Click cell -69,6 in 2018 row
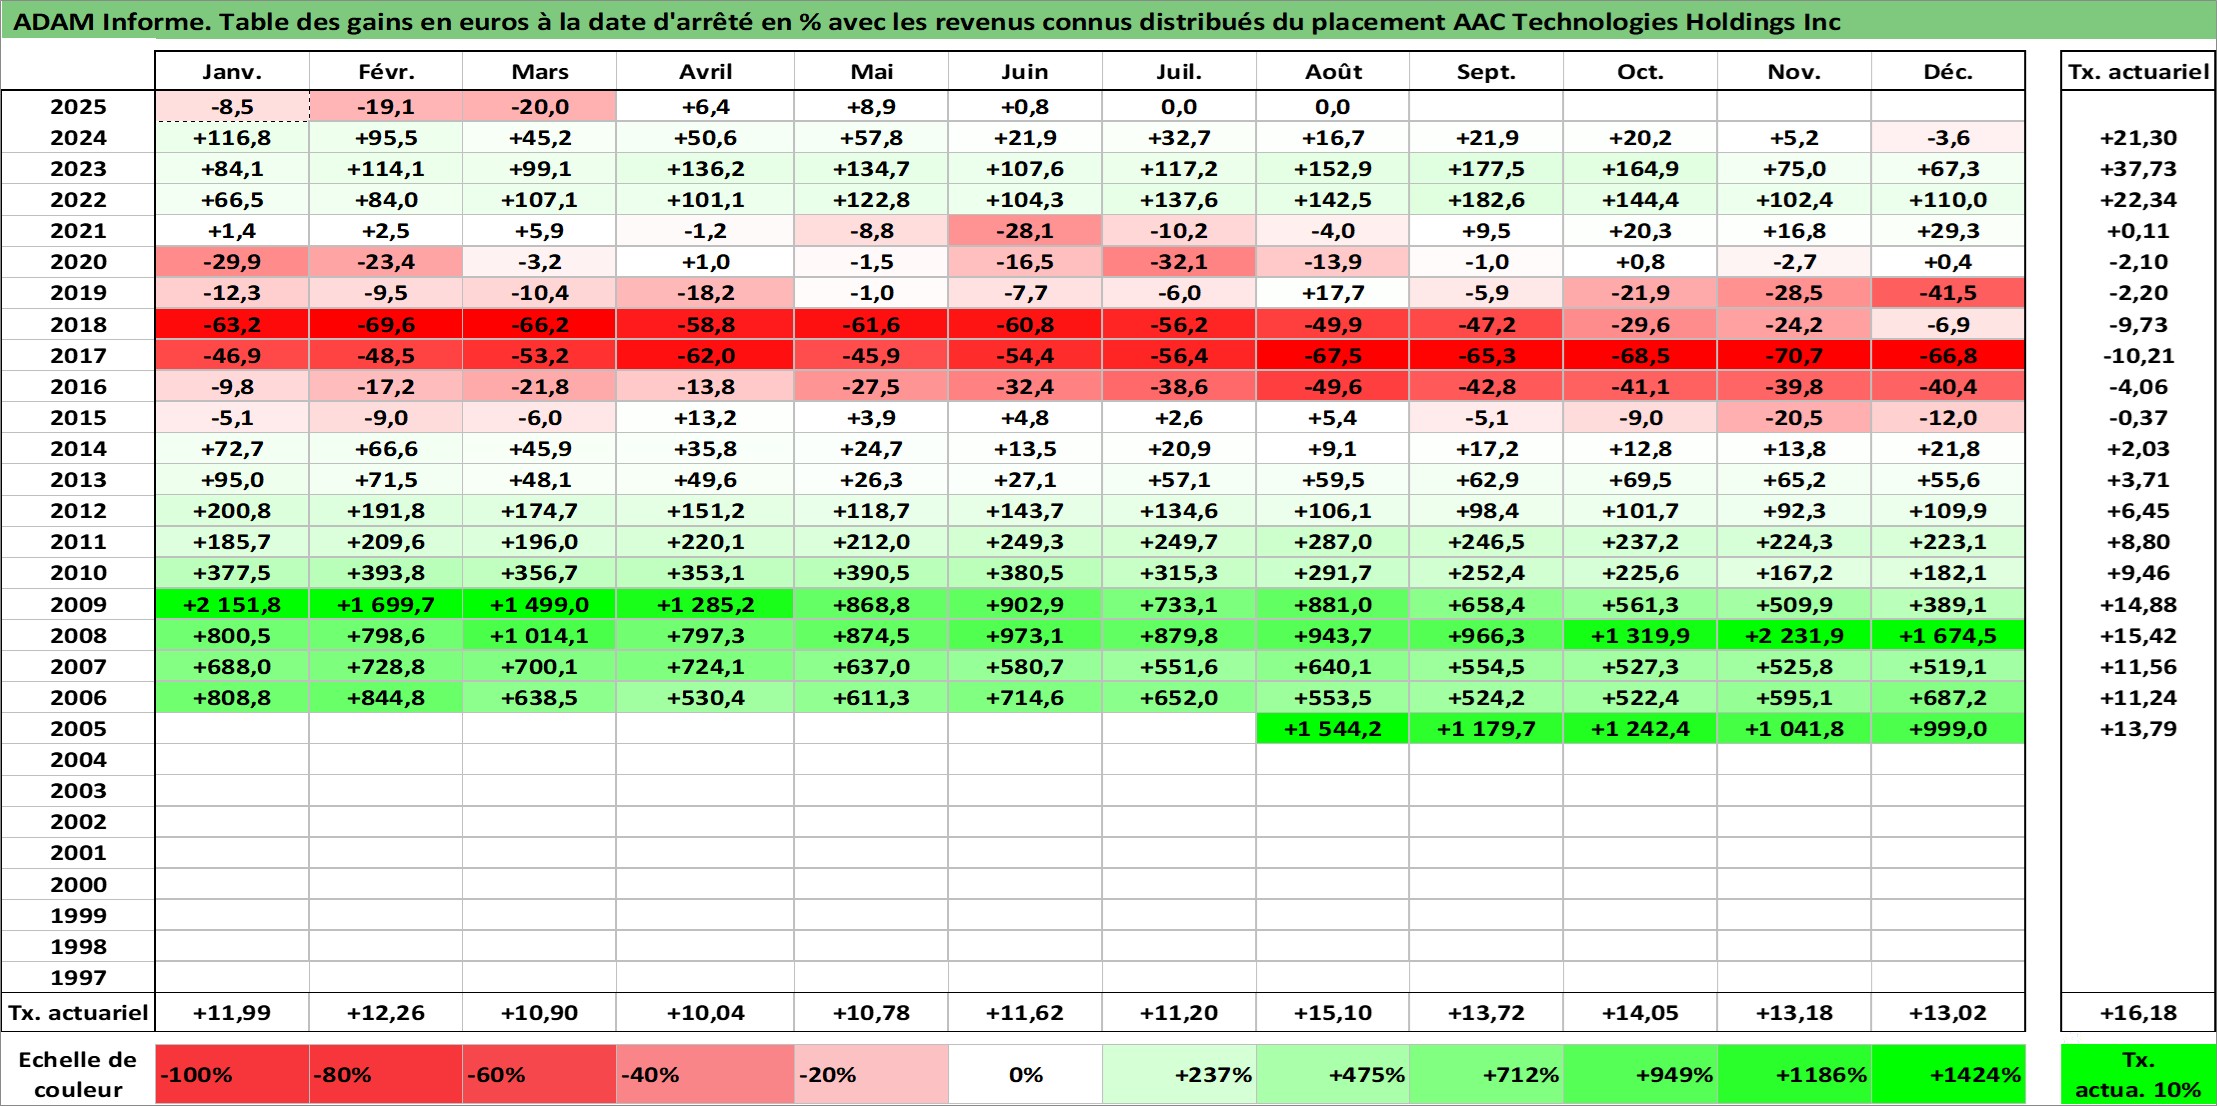2217x1106 pixels. coord(386,325)
